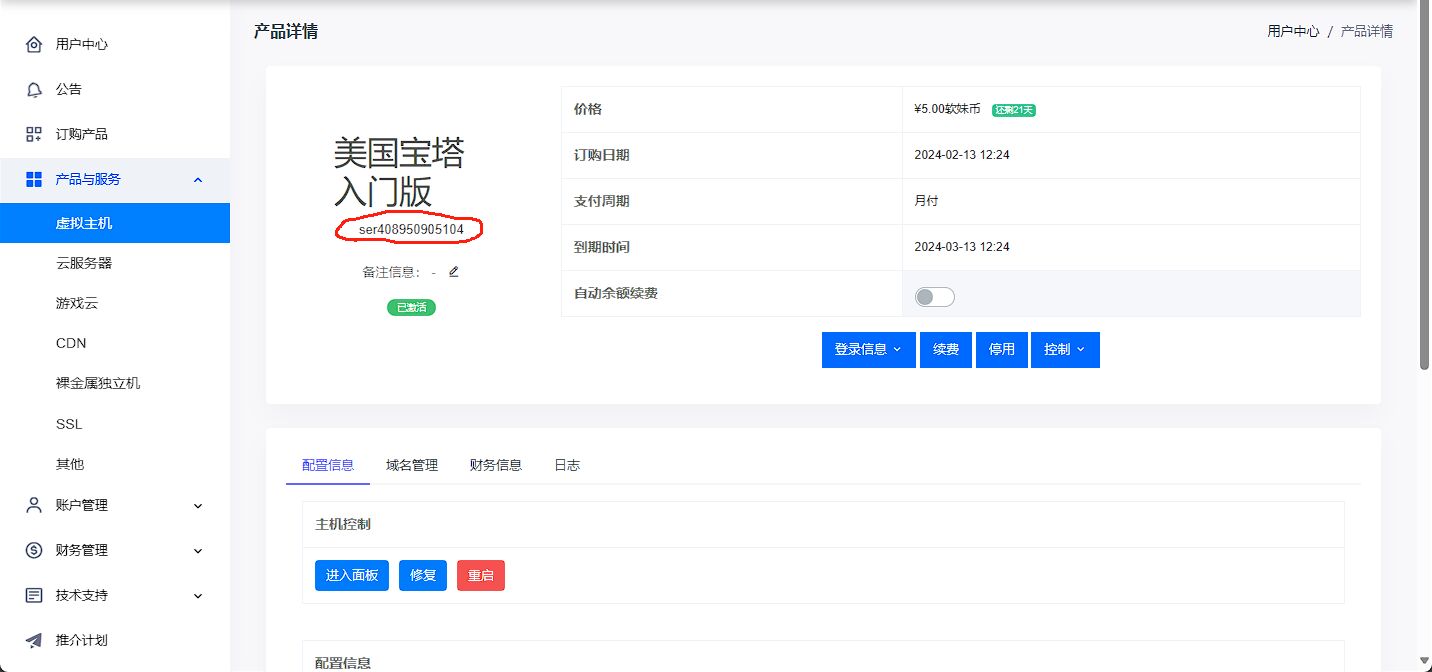Click 进入面板 to open the panel
Screen dimensions: 1432x672
click(351, 575)
